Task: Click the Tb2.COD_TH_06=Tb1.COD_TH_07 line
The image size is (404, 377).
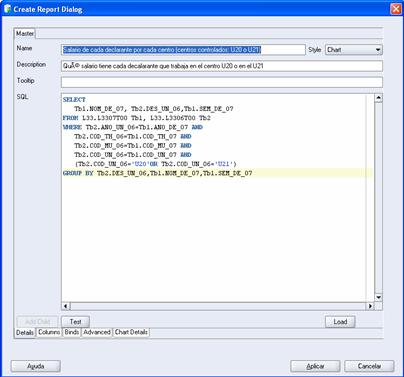Action: 133,136
